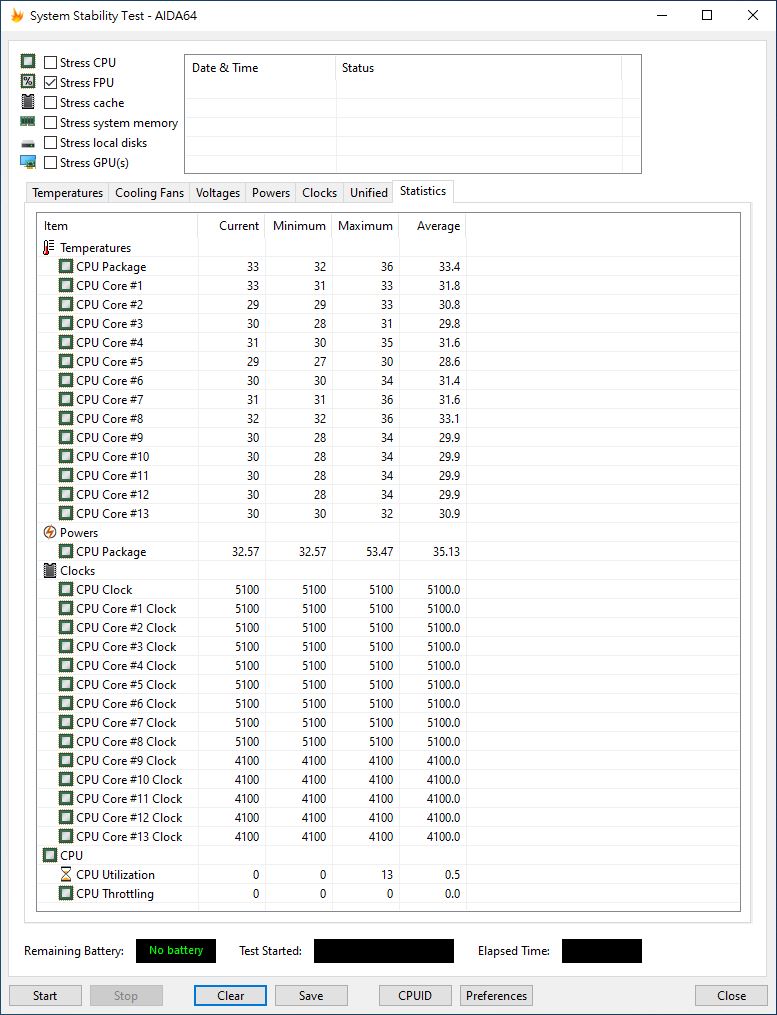The height and width of the screenshot is (1015, 777).
Task: Click the CPU Core #1 temperature icon
Action: (65, 285)
